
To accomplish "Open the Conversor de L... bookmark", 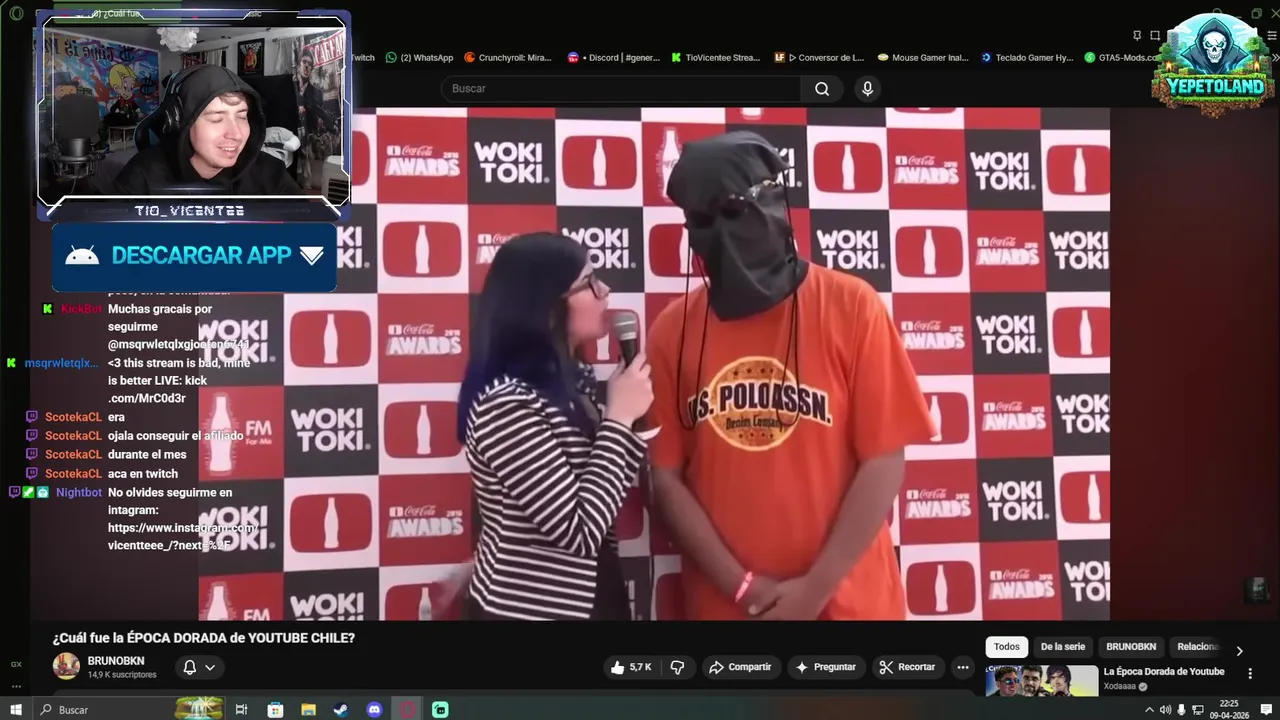I will coord(819,58).
